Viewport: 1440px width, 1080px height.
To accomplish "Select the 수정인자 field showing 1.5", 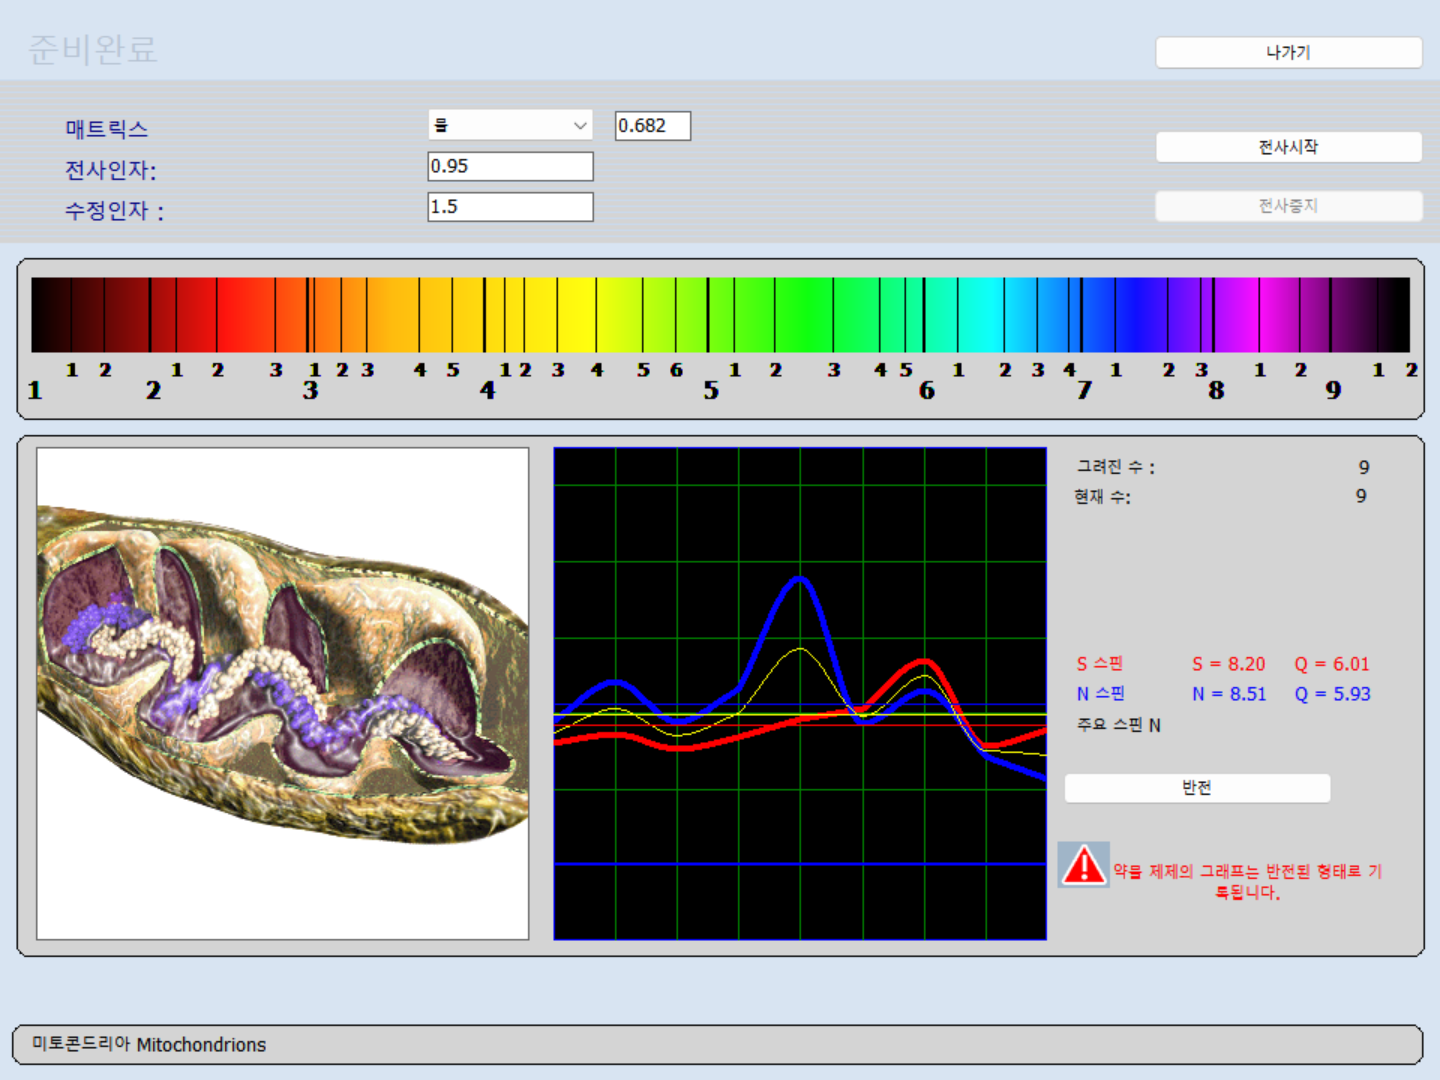I will click(510, 207).
